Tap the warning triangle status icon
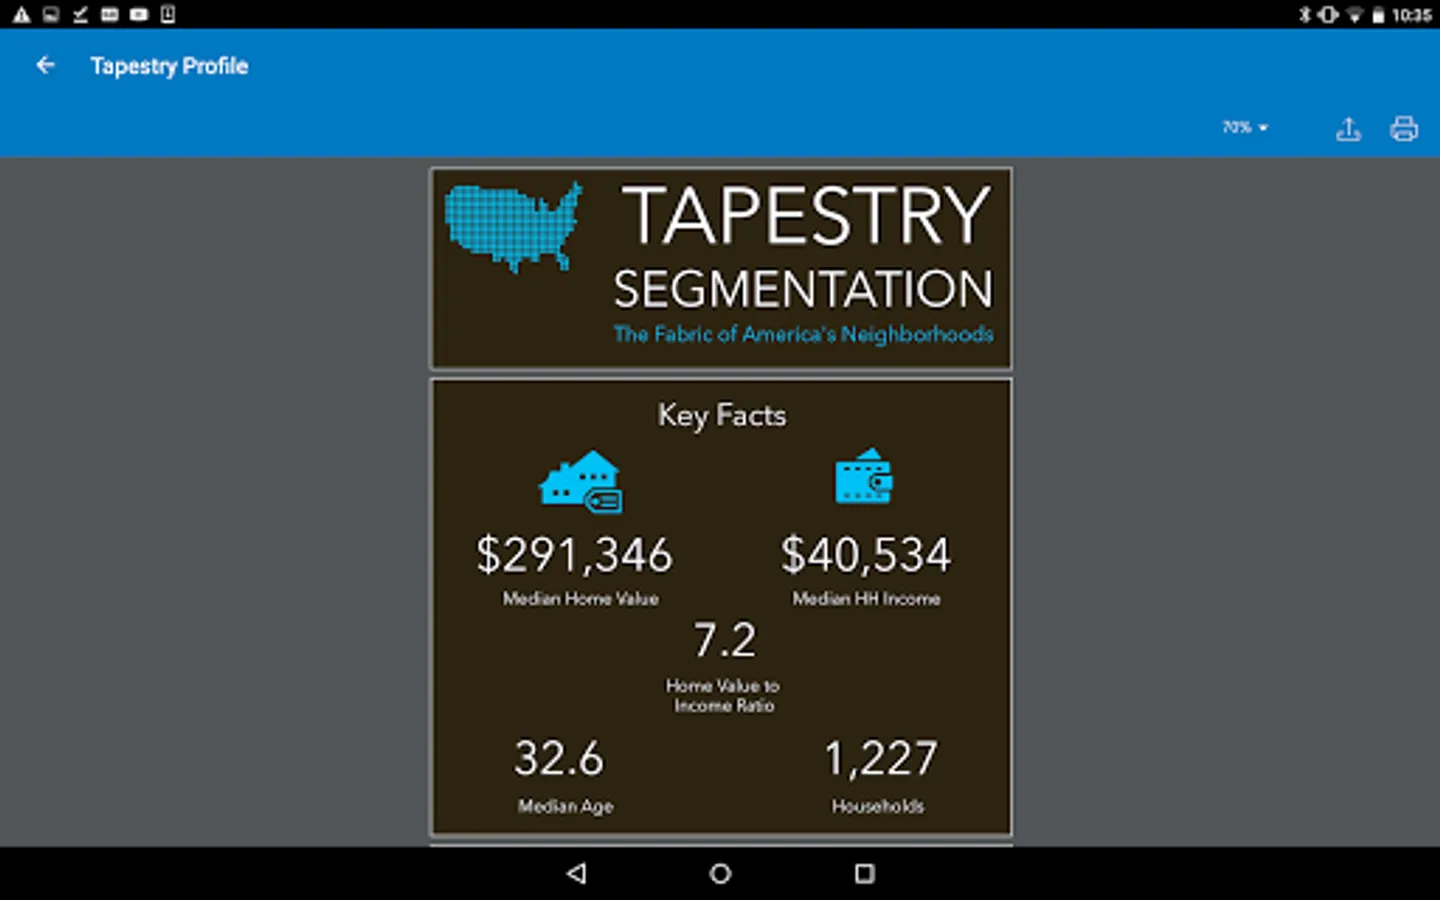Screen dimensions: 1440x900 pos(21,15)
